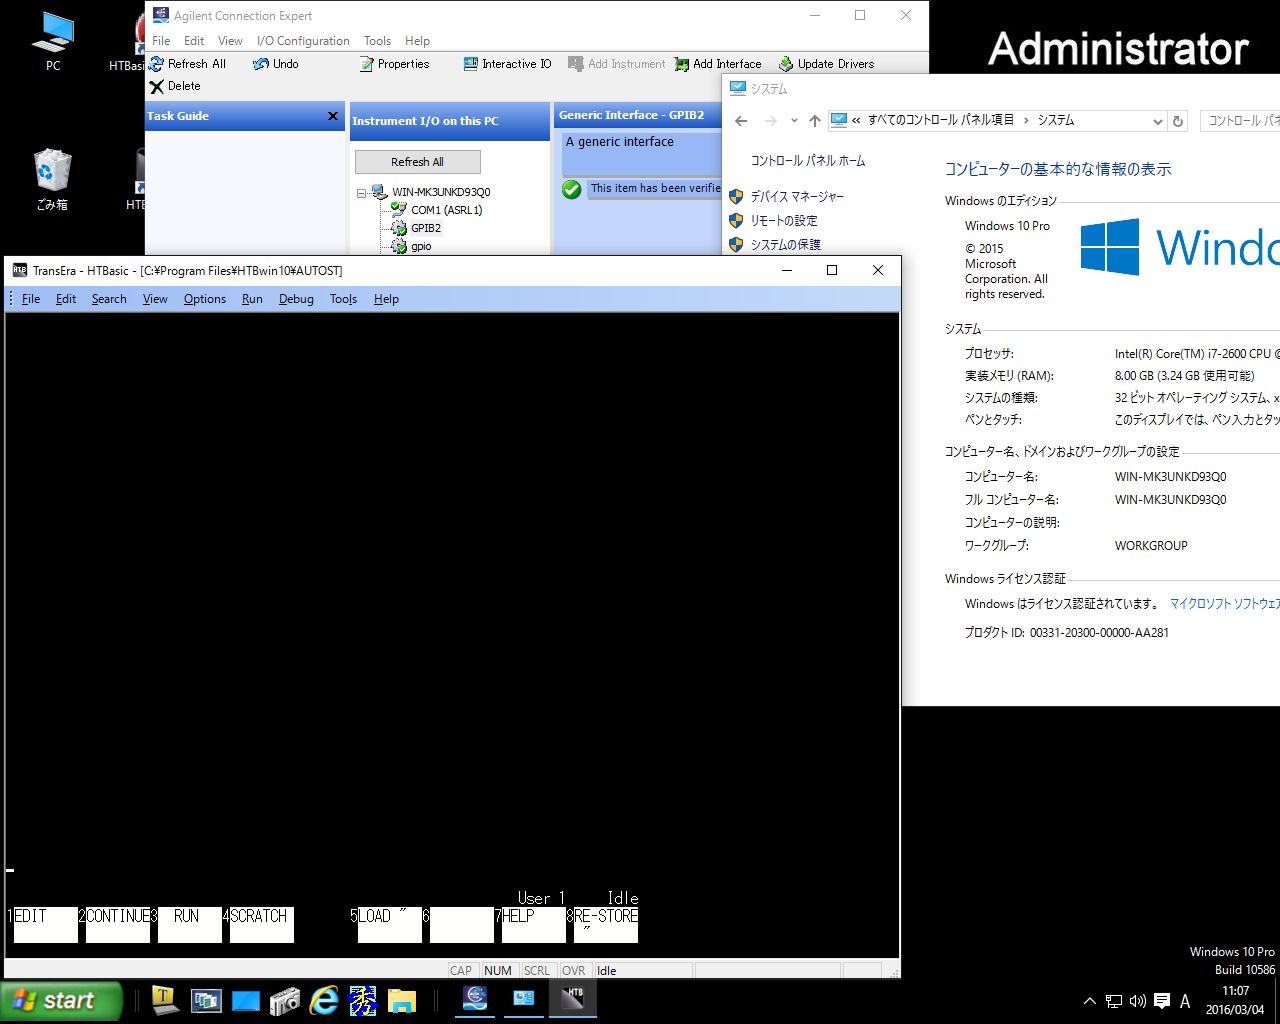Open recent locations dropdown in System window

click(x=794, y=121)
